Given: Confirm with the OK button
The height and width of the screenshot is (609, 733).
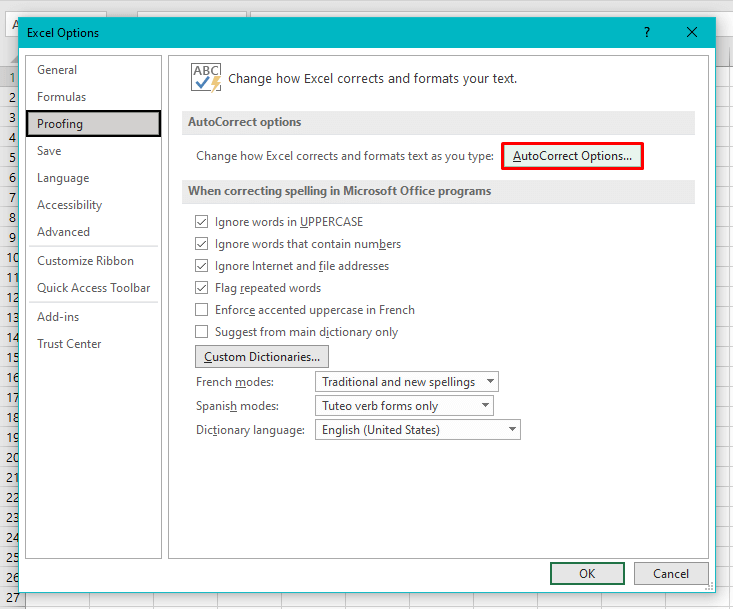Looking at the screenshot, I should pos(587,573).
